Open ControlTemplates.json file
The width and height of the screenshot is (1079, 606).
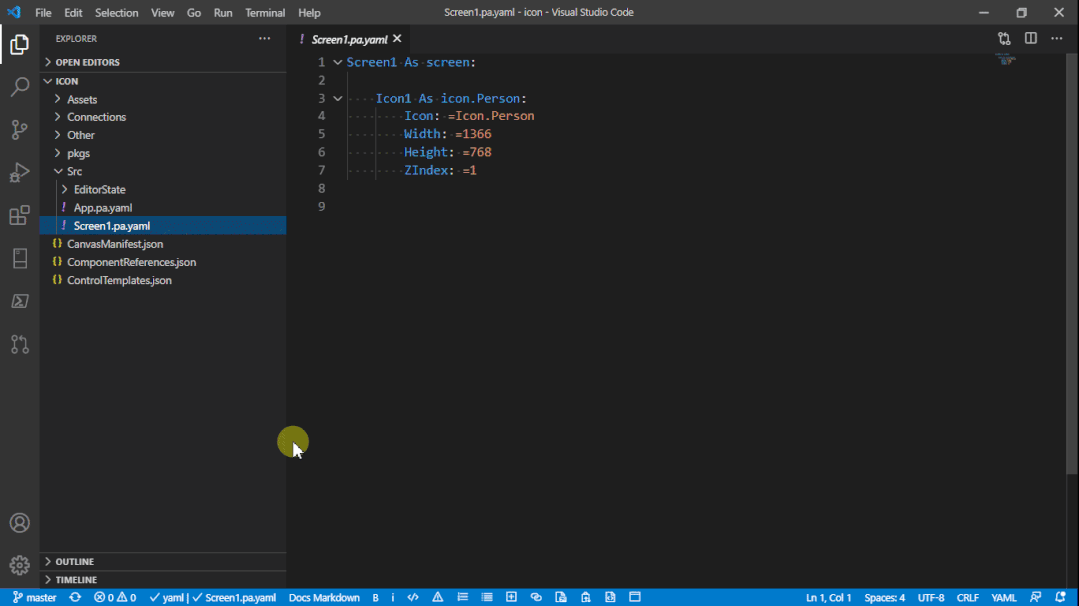tap(119, 280)
